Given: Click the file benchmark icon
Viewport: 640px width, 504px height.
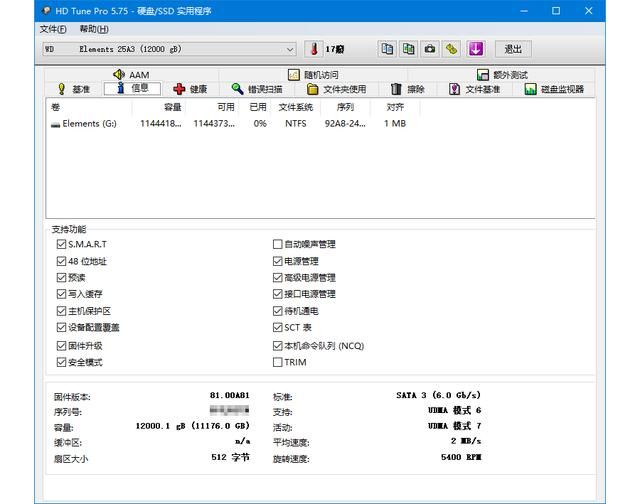Looking at the screenshot, I should pos(454,89).
